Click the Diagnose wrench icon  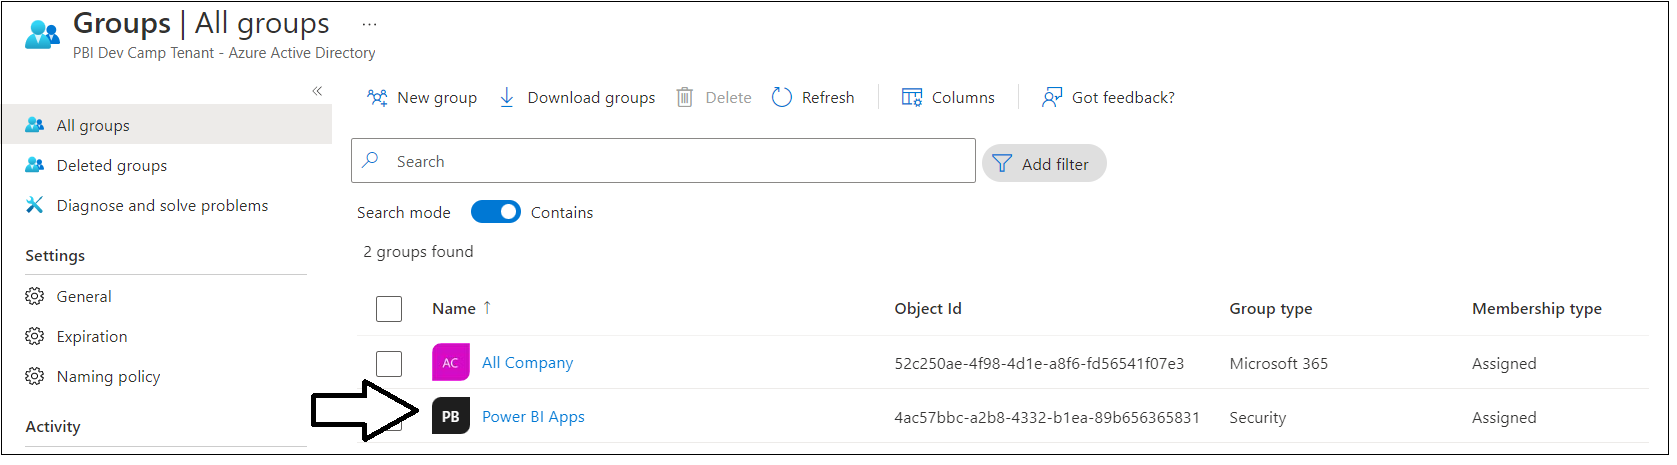click(x=35, y=205)
